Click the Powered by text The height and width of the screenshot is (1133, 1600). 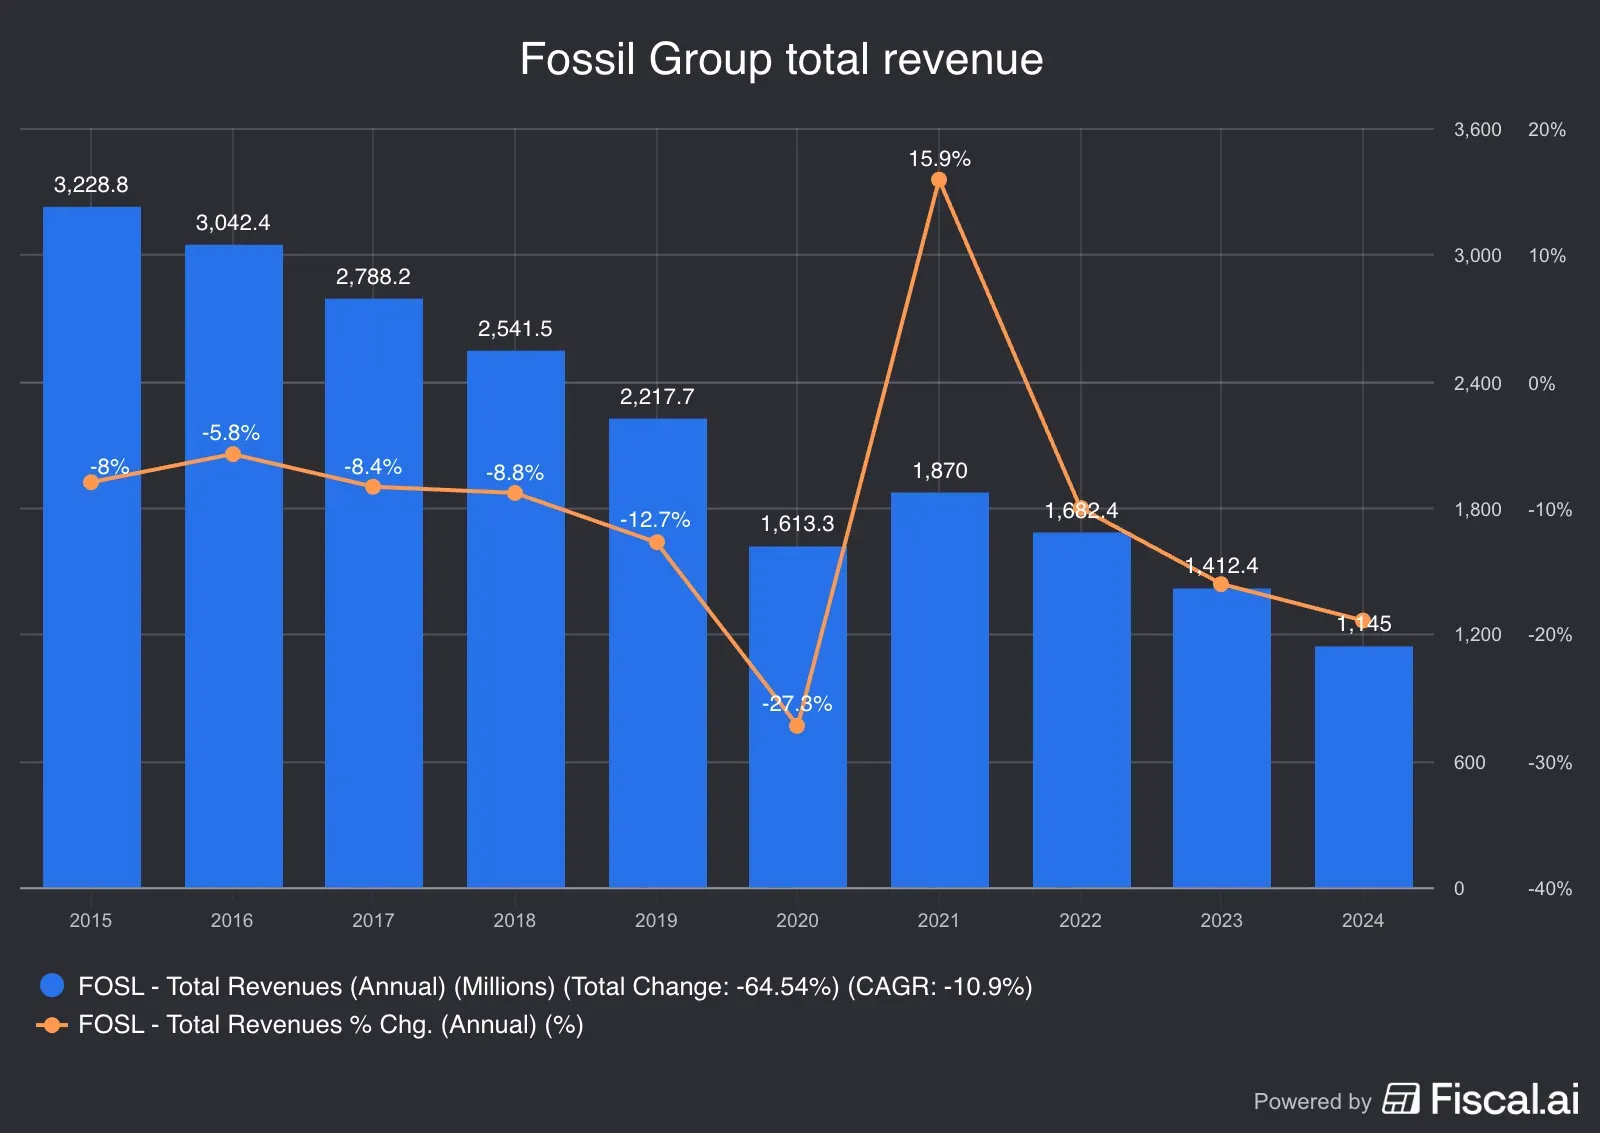pyautogui.click(x=1312, y=1101)
